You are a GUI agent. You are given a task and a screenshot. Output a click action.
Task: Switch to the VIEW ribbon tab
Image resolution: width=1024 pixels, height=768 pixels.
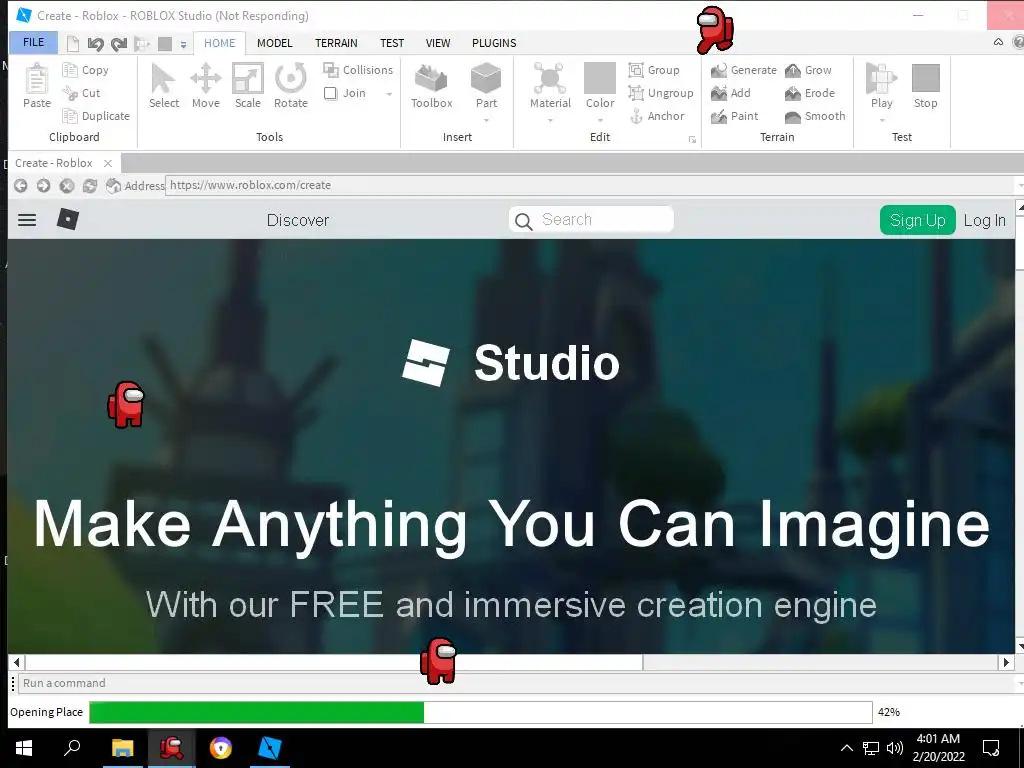pos(438,43)
